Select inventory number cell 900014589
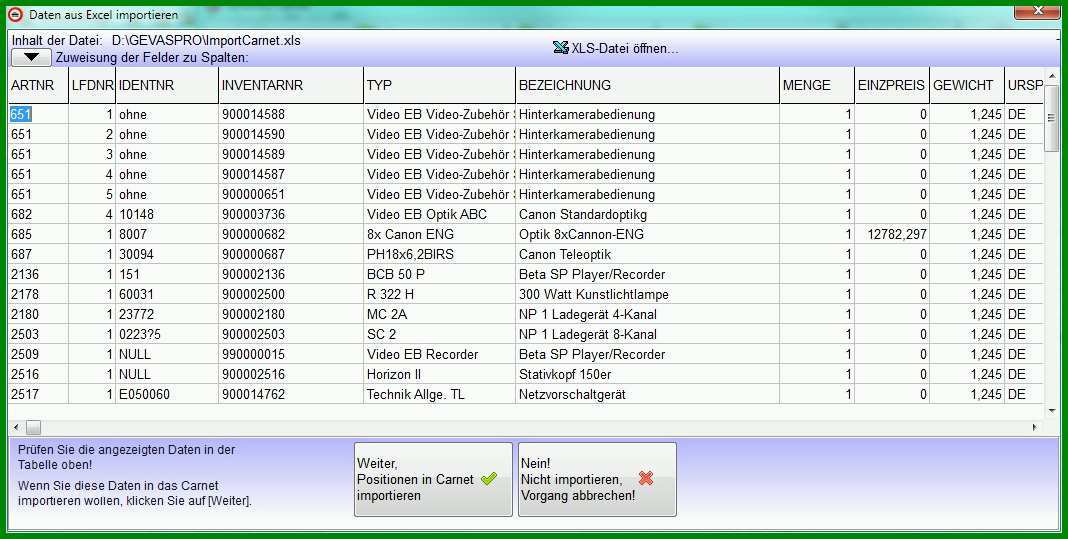The height and width of the screenshot is (539, 1068). point(292,154)
